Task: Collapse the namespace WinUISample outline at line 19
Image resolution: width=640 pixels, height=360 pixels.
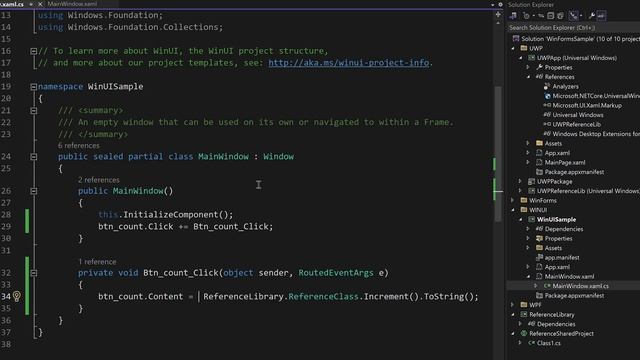Action: [x=33, y=87]
